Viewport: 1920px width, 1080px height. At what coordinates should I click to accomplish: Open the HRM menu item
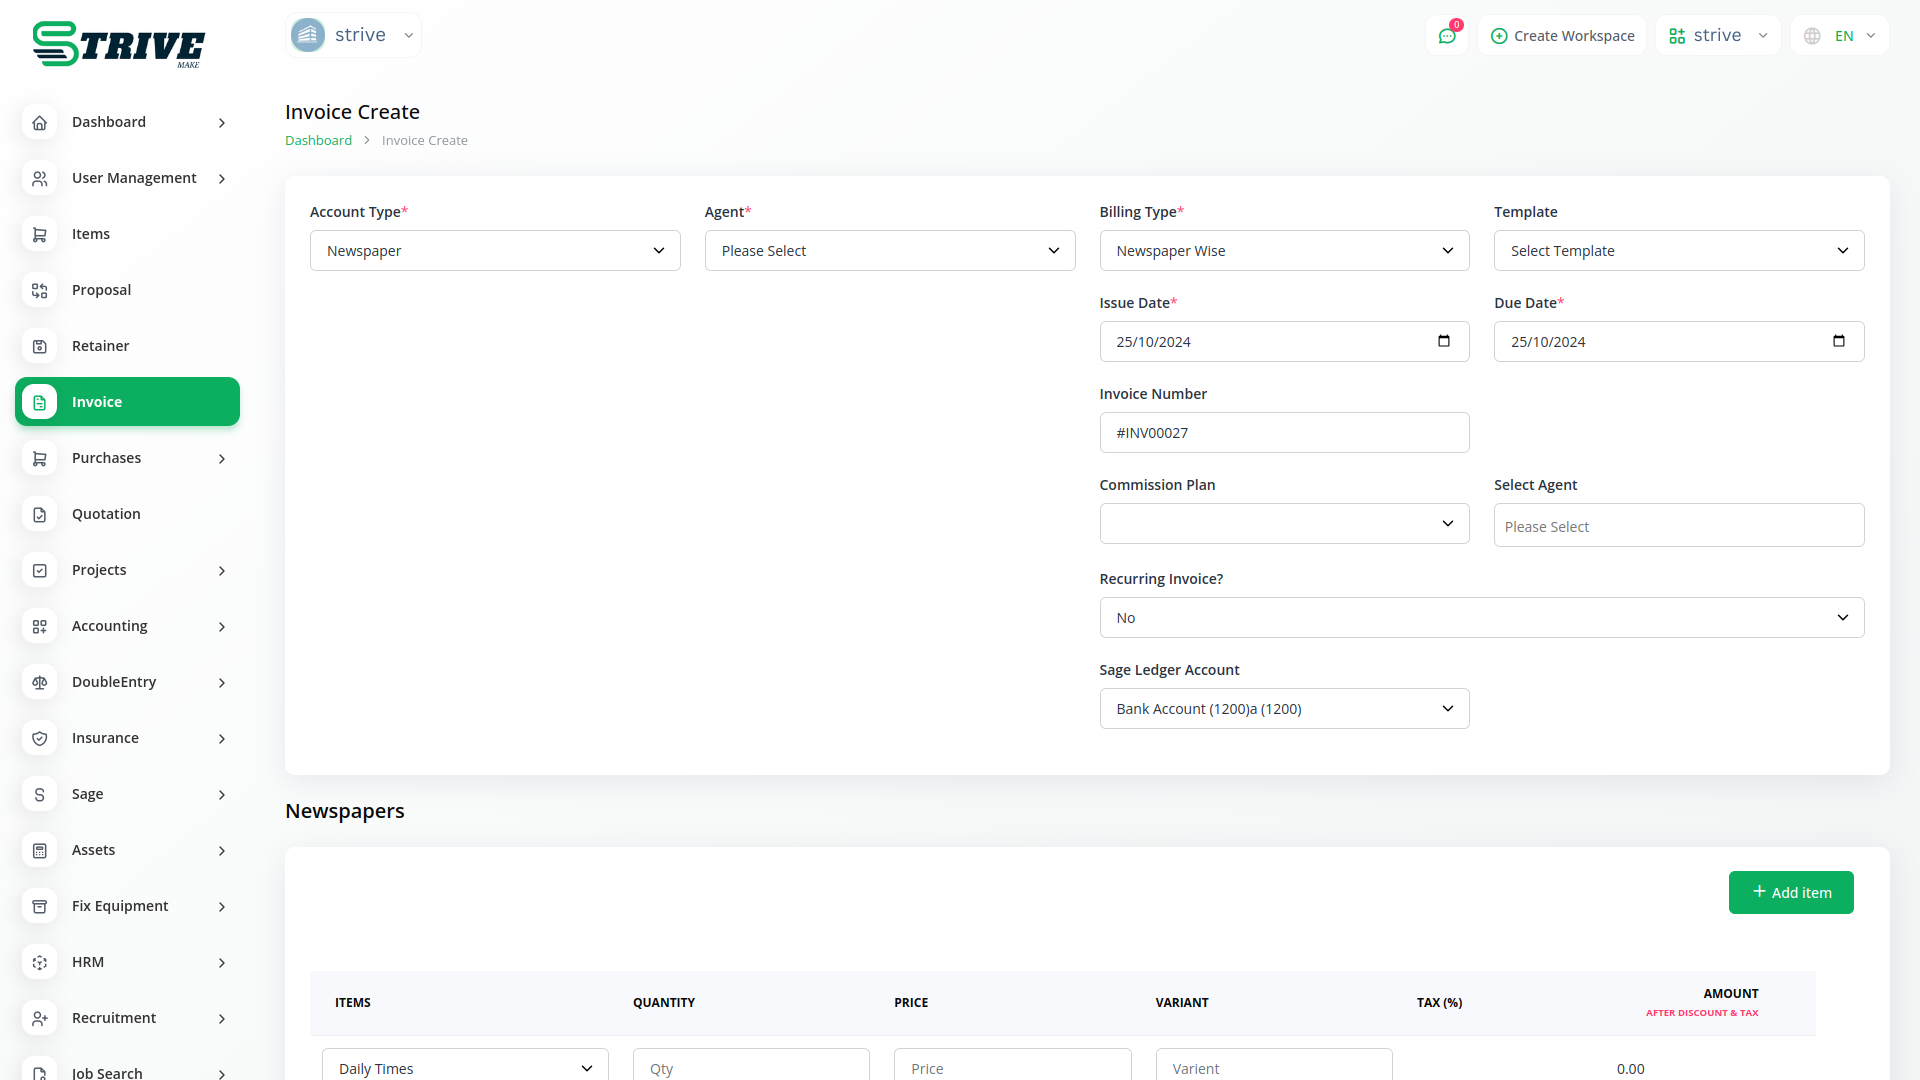coord(127,962)
